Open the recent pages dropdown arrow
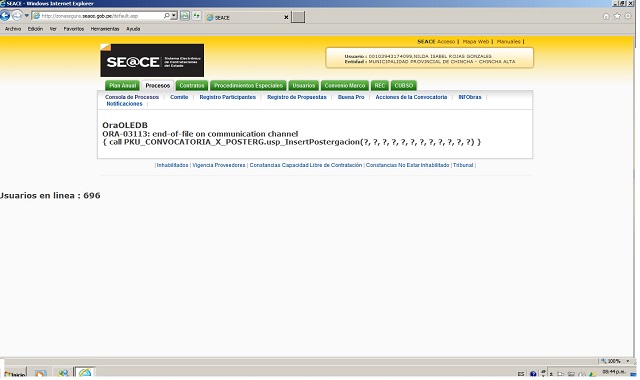Viewport: 640px width, 380px height. 27,16
